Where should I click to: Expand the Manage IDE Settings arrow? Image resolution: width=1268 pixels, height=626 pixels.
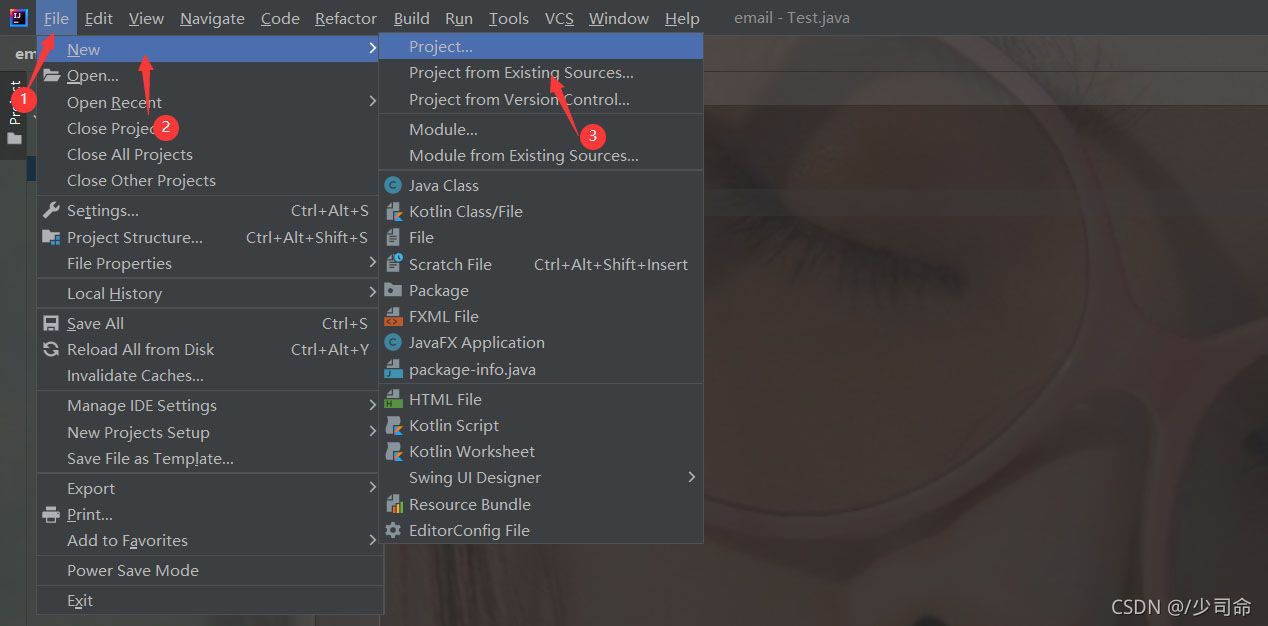pyautogui.click(x=373, y=405)
